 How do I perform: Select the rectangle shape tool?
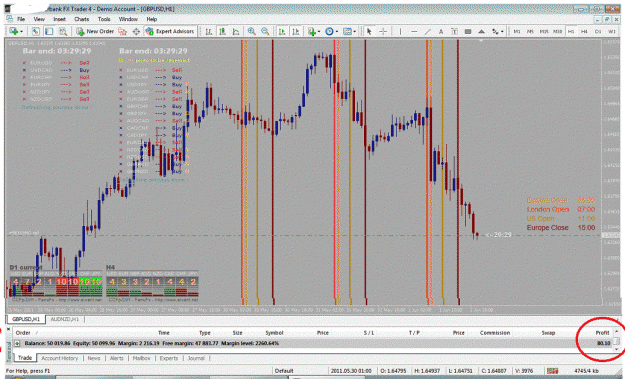[x=468, y=31]
